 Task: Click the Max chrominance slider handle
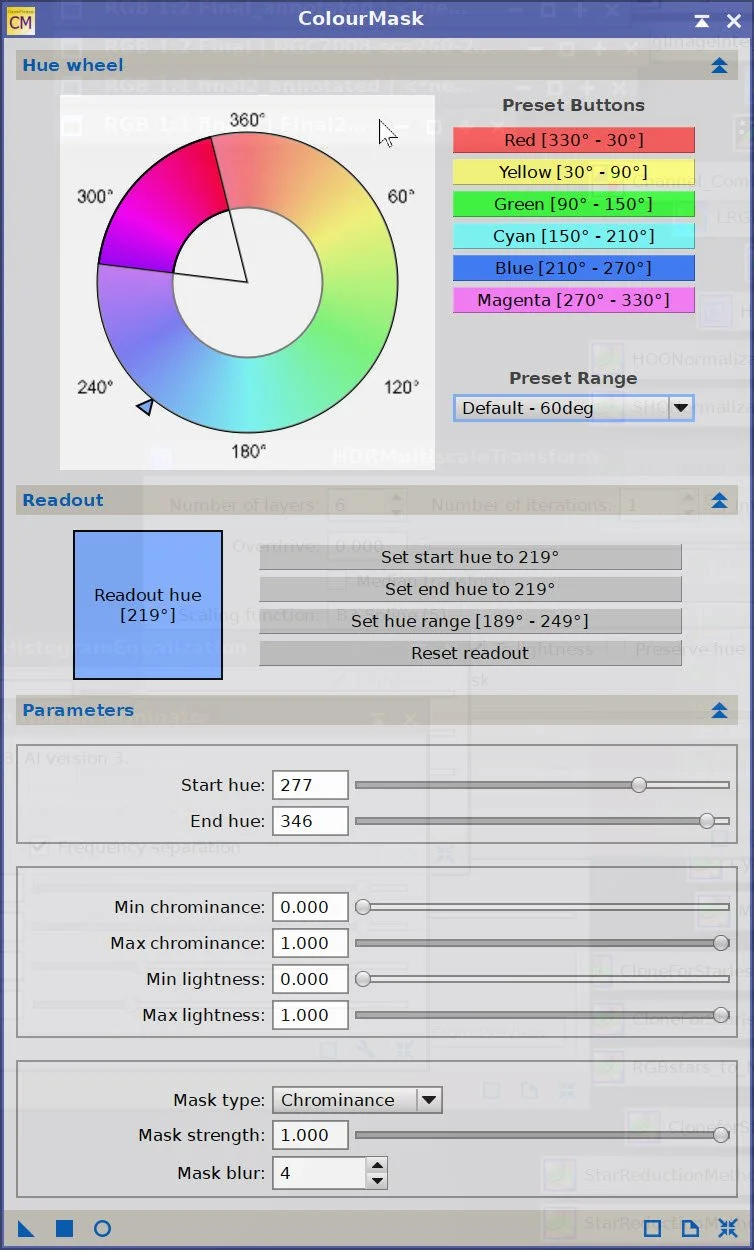point(721,943)
